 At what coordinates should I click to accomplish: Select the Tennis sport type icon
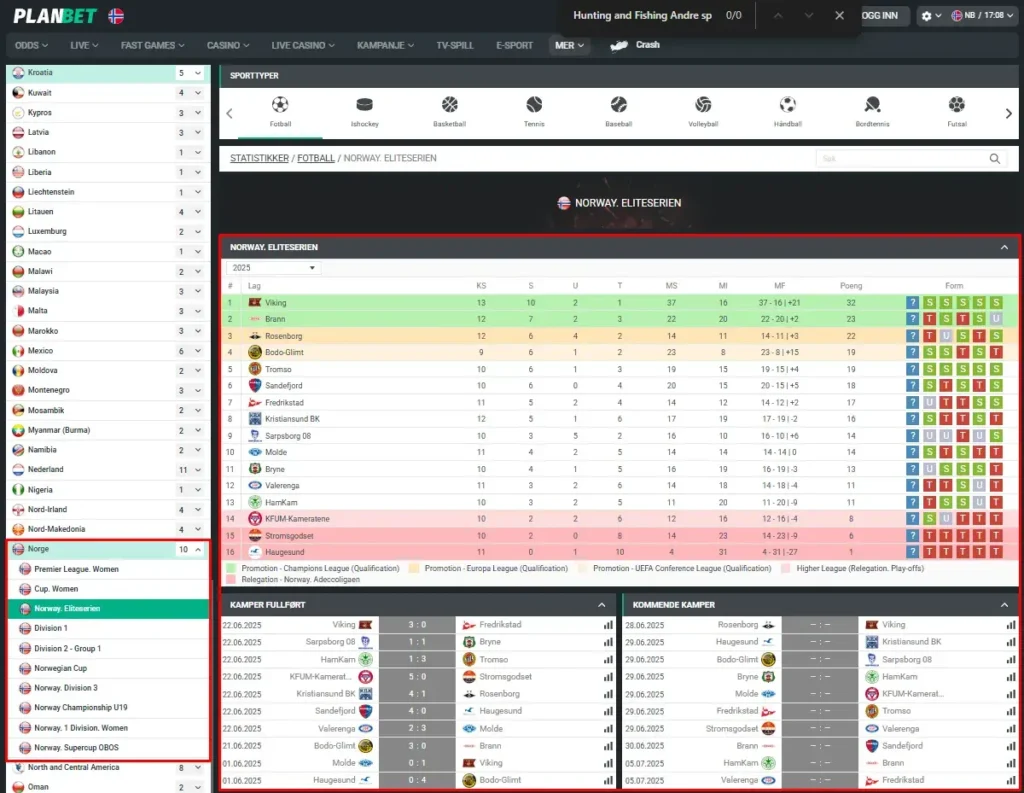tap(534, 105)
